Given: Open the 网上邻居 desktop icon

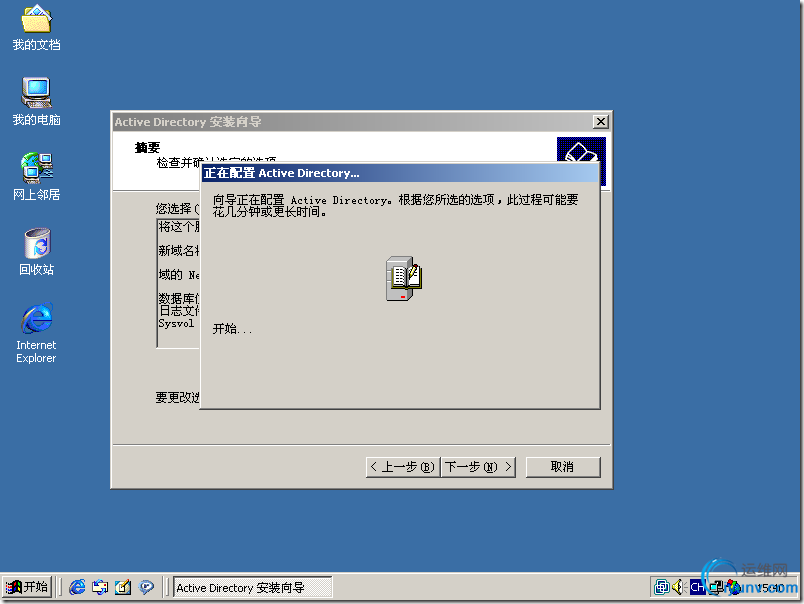Looking at the screenshot, I should (36, 177).
